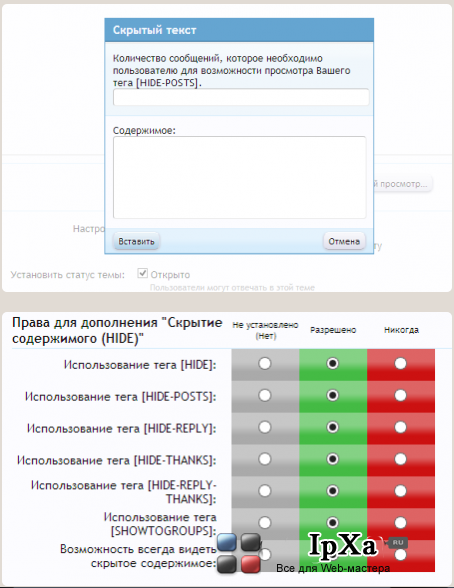This screenshot has width=454, height=588.
Task: Click the post count input field
Action: [241, 98]
